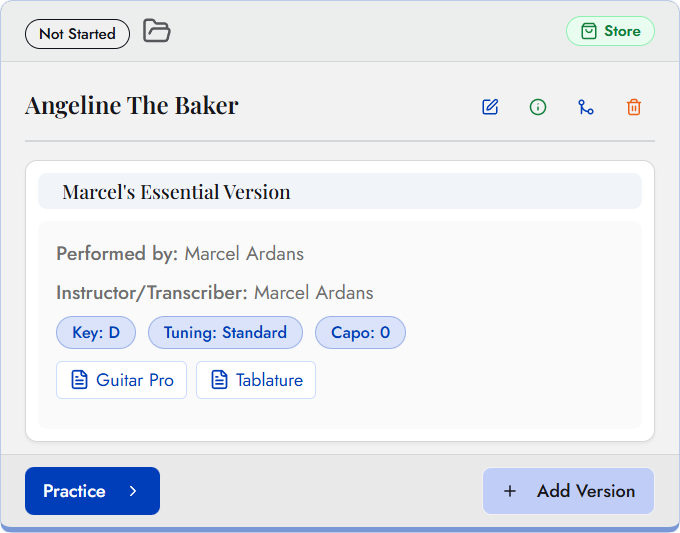Image resolution: width=680 pixels, height=533 pixels.
Task: Click the Add Version button label
Action: pos(585,491)
